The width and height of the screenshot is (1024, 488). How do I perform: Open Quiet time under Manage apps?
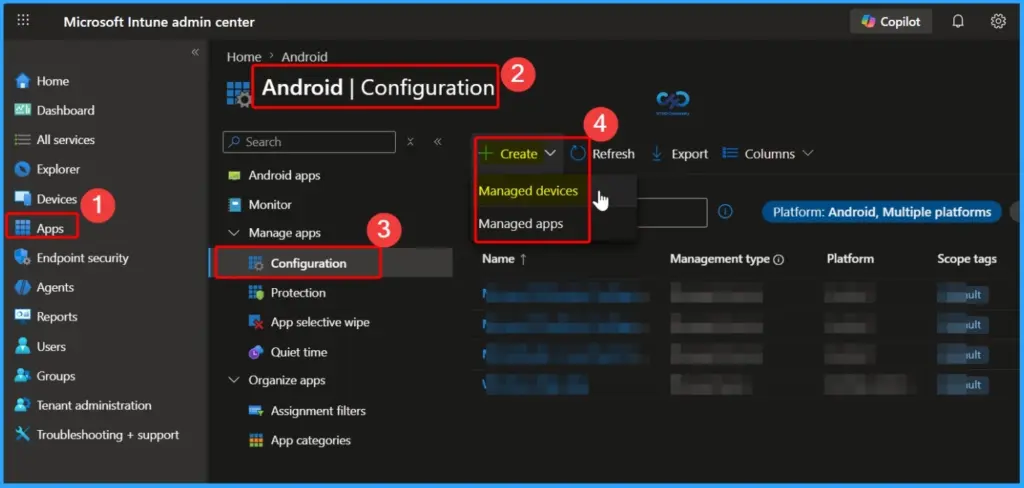point(299,352)
